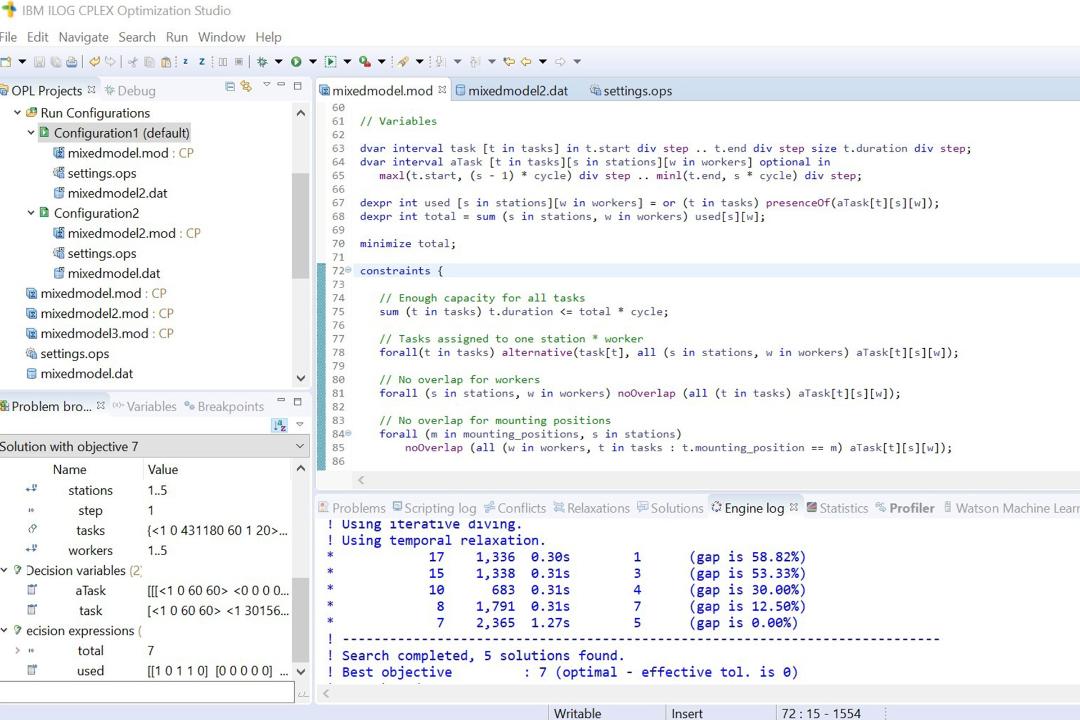Click the Debug bug toolbar icon
This screenshot has height=720, width=1080.
[x=262, y=61]
